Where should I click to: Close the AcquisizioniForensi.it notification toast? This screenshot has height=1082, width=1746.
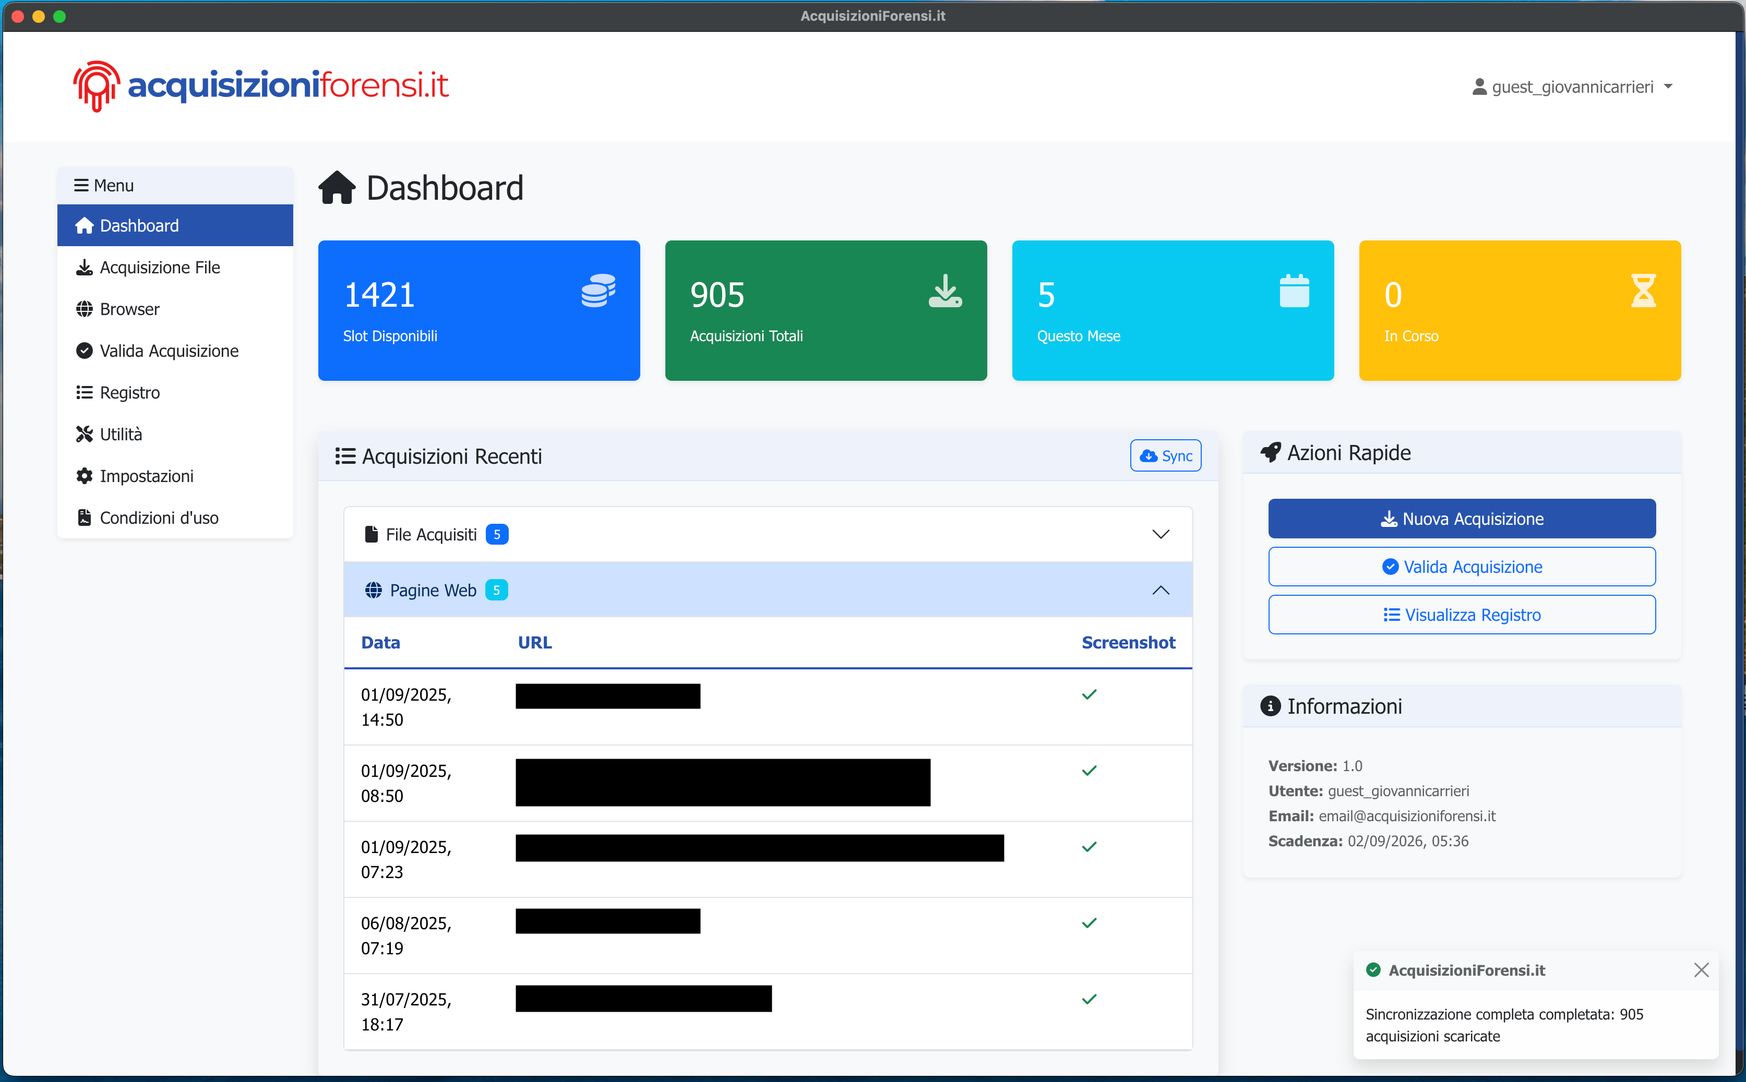[1701, 970]
